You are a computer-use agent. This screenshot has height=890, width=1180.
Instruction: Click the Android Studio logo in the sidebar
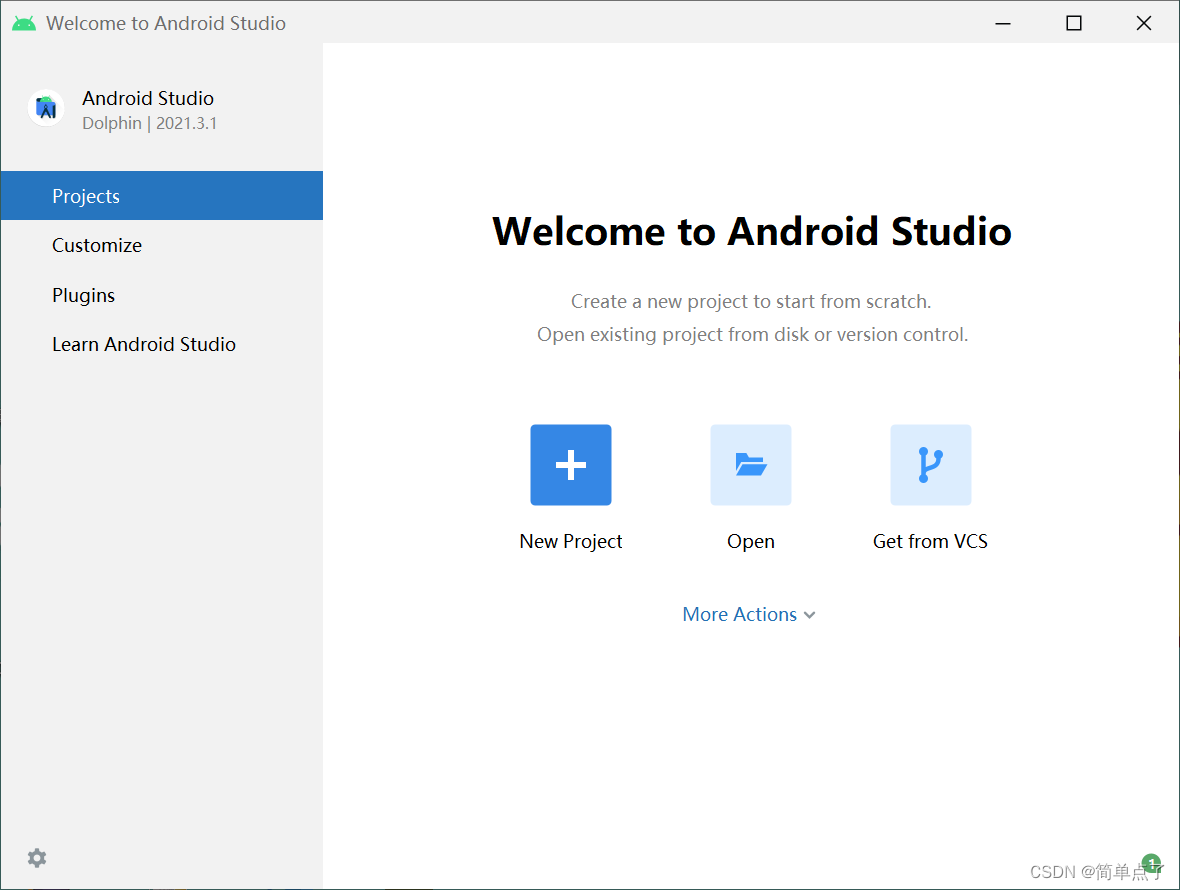tap(46, 108)
